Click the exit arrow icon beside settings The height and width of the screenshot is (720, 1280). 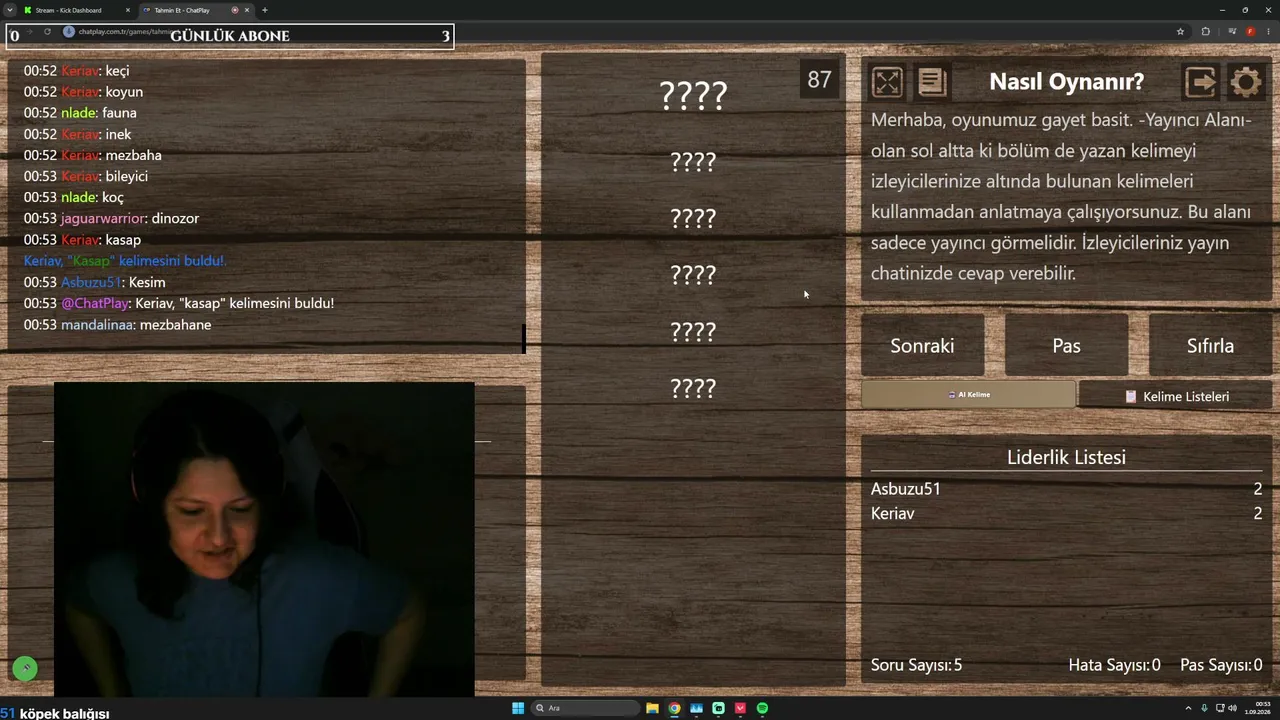[1200, 82]
